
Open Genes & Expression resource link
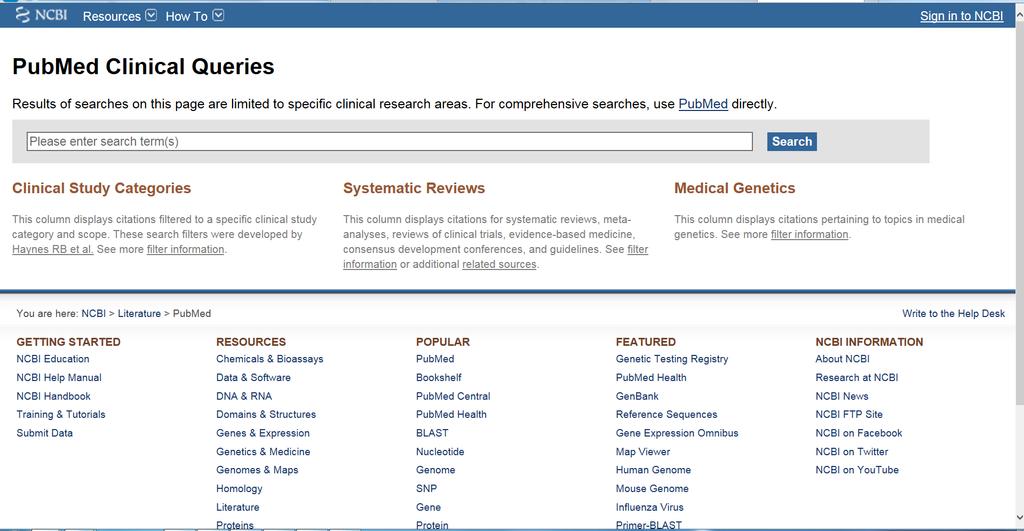coord(263,433)
